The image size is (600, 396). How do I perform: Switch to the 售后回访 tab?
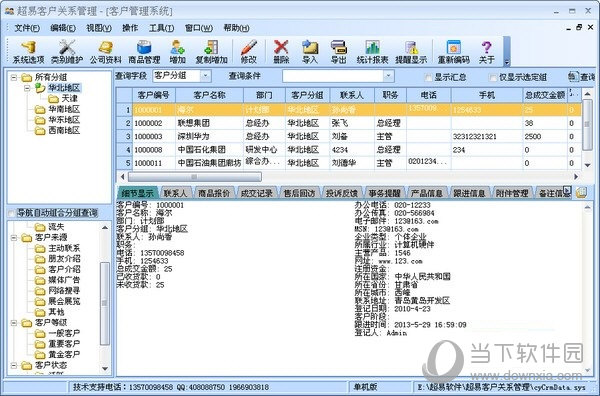299,193
